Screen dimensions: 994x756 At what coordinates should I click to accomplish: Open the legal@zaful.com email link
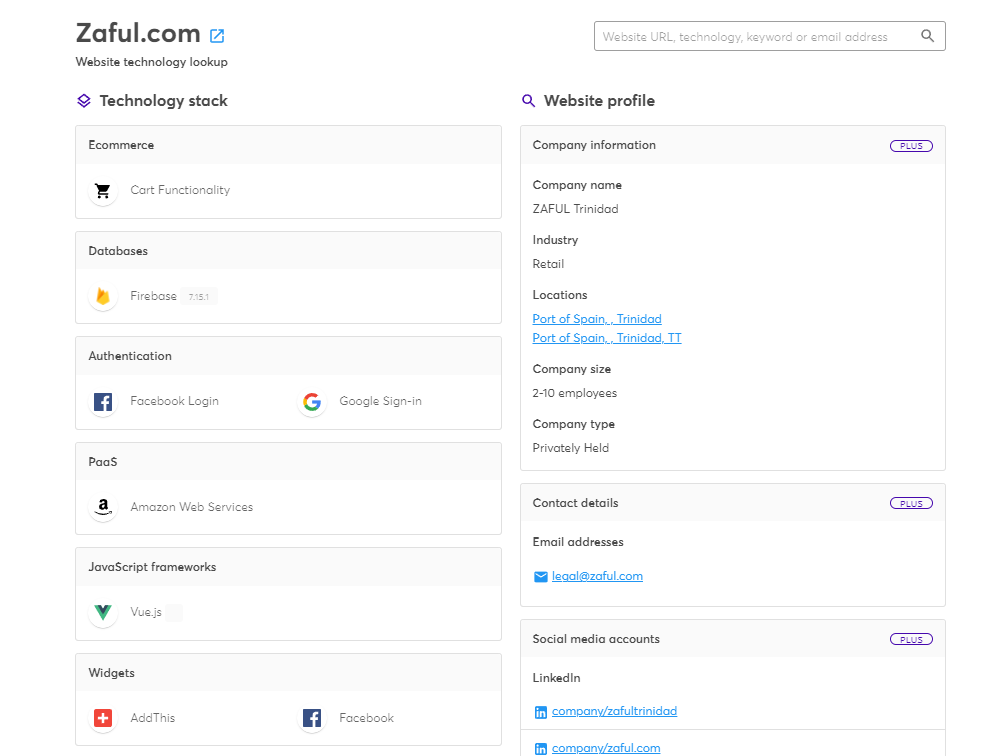point(597,576)
